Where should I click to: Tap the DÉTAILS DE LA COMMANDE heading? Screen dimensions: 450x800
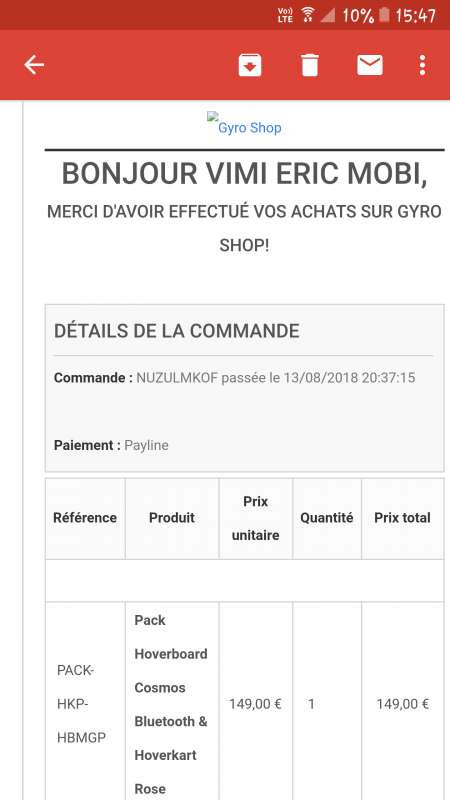(x=177, y=331)
